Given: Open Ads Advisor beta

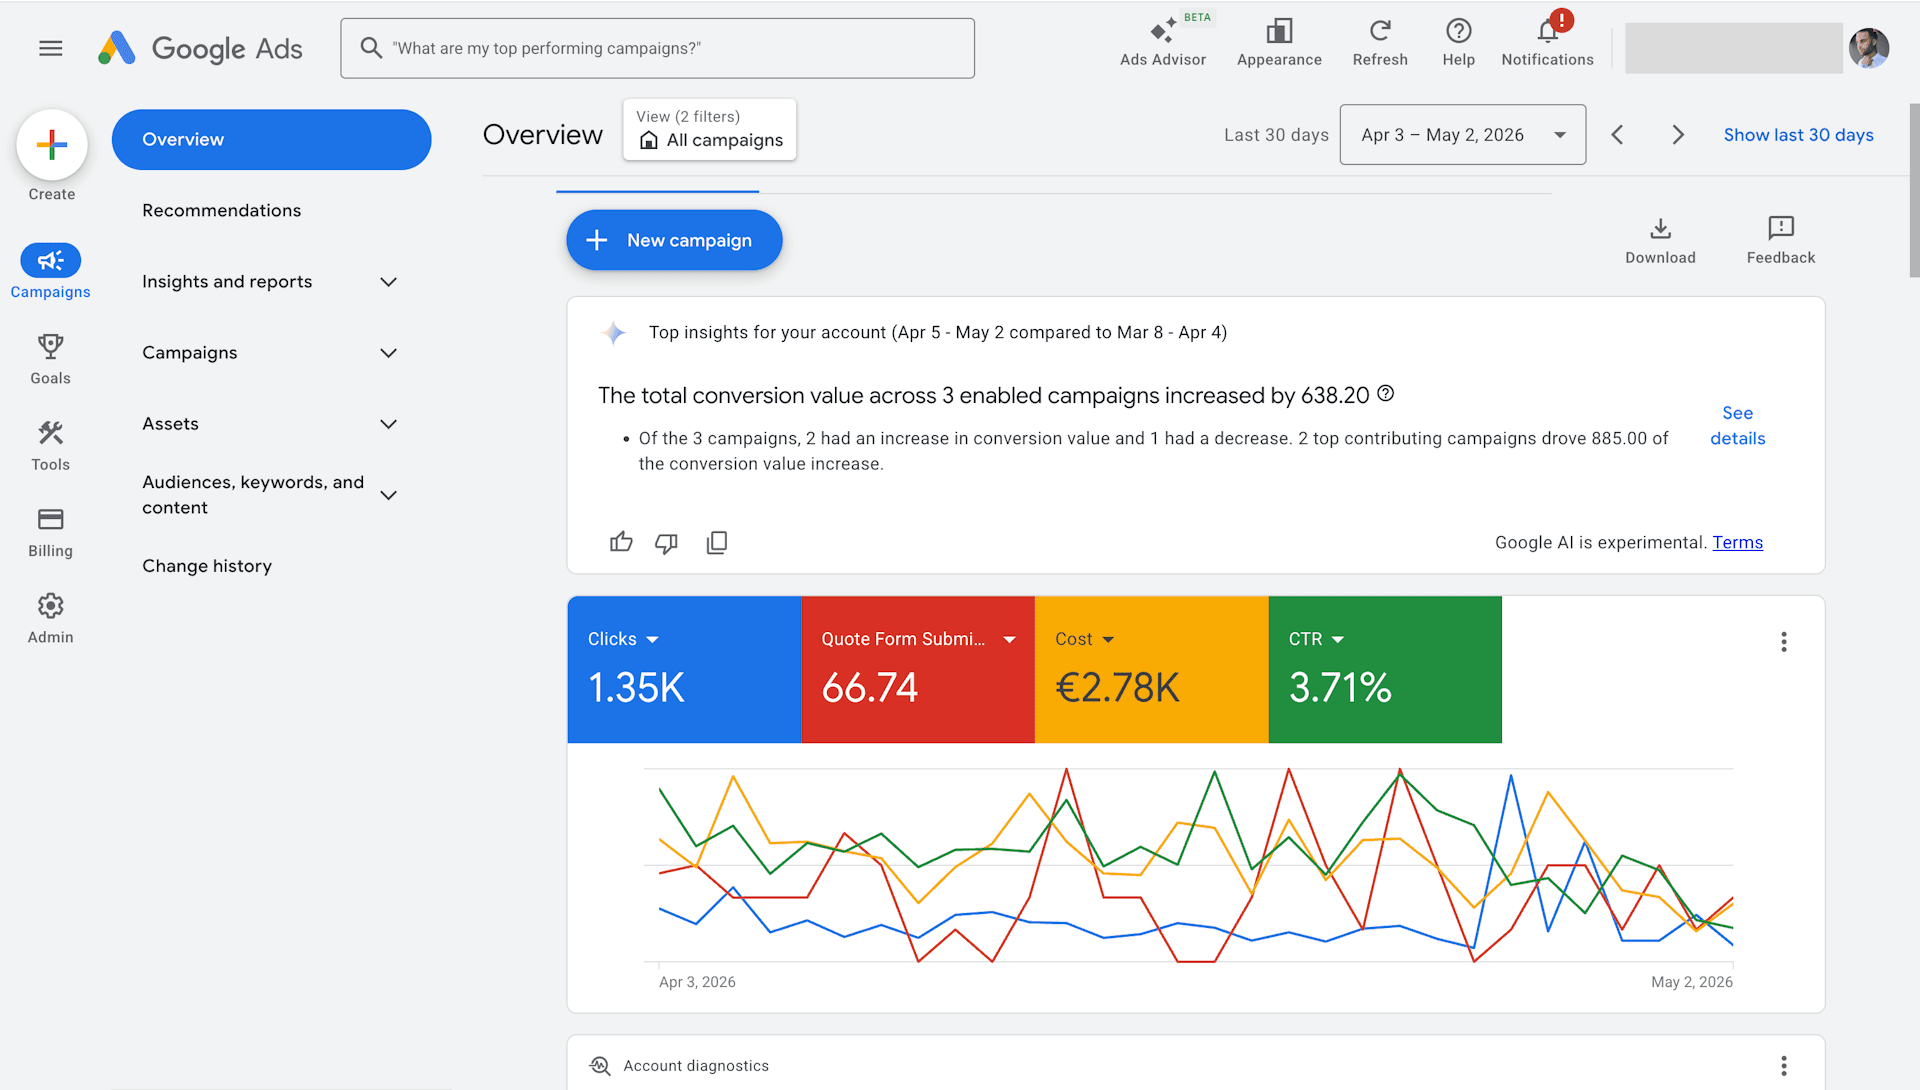Looking at the screenshot, I should 1163,43.
